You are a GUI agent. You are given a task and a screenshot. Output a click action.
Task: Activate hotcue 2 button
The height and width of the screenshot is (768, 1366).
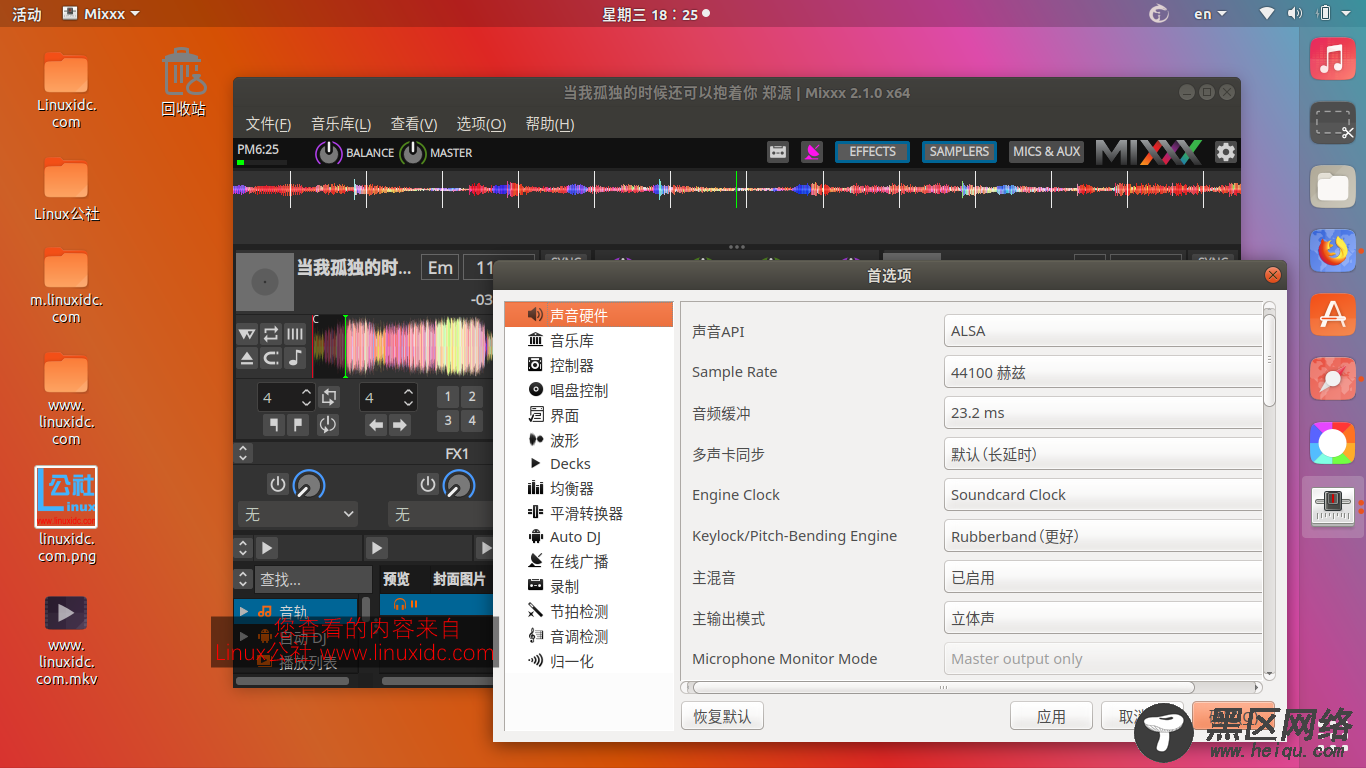click(x=472, y=397)
